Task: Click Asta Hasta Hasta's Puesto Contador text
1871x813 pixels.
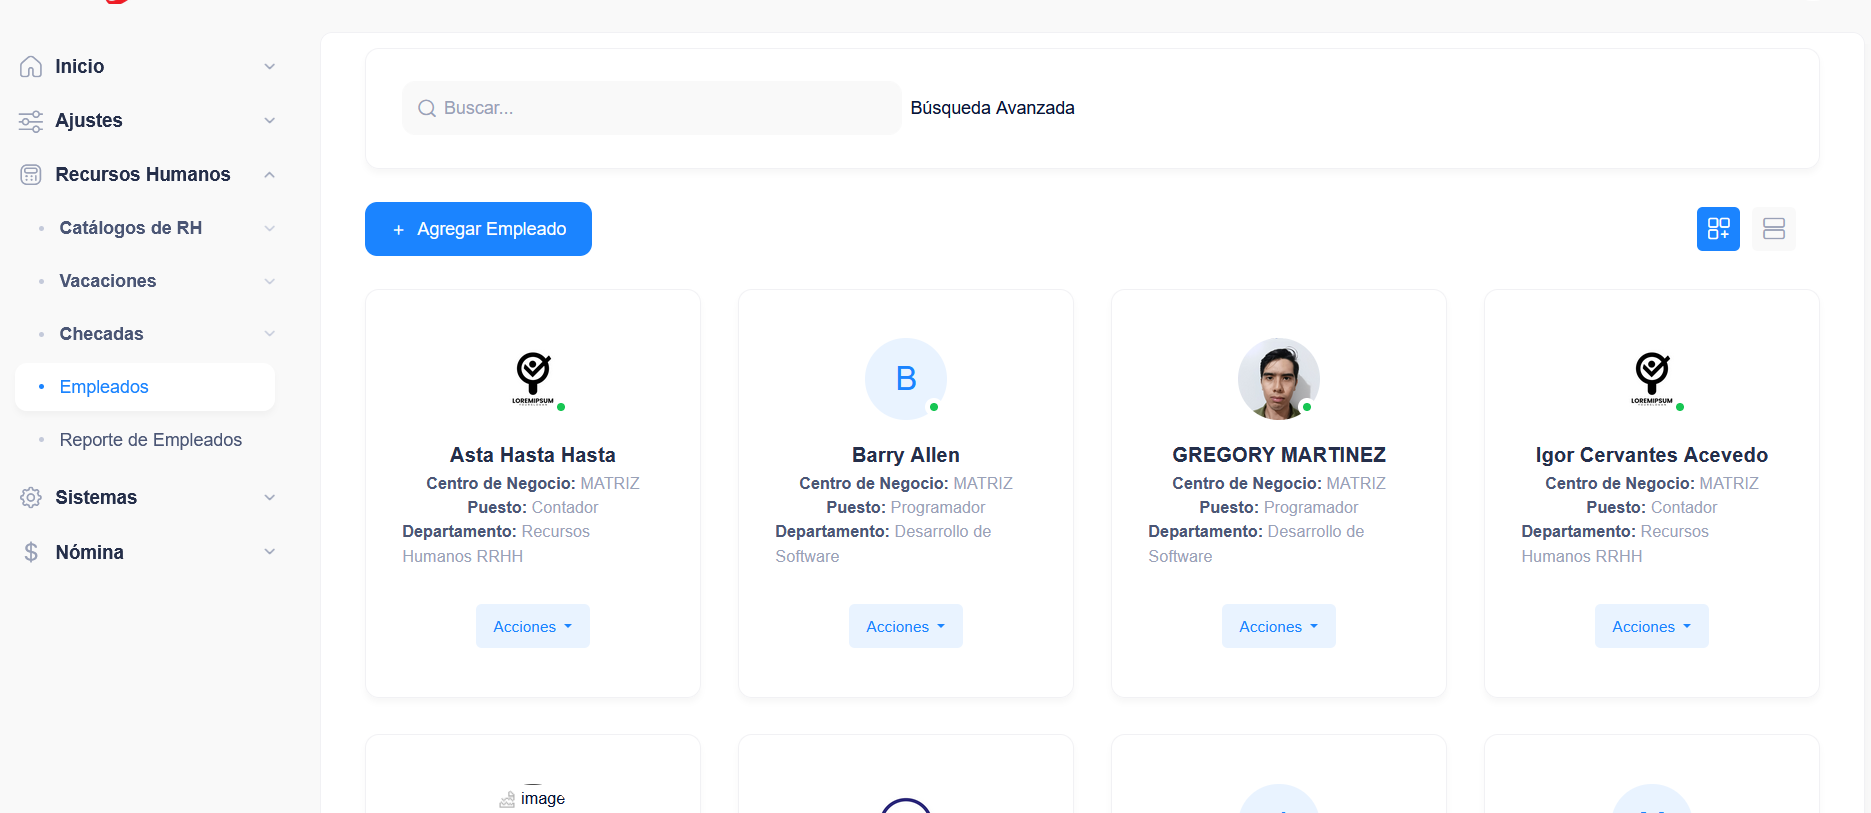Action: (x=533, y=508)
